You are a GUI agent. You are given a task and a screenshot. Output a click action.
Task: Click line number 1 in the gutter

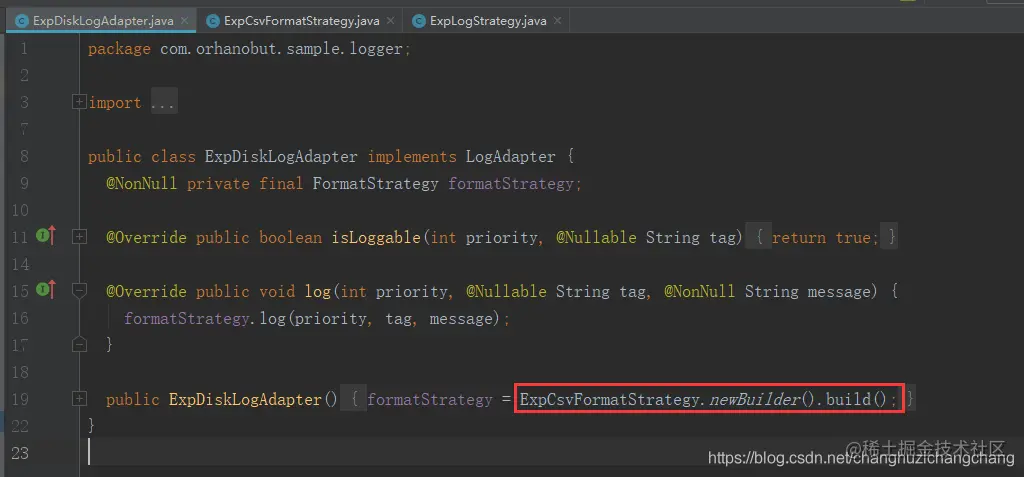pyautogui.click(x=24, y=49)
